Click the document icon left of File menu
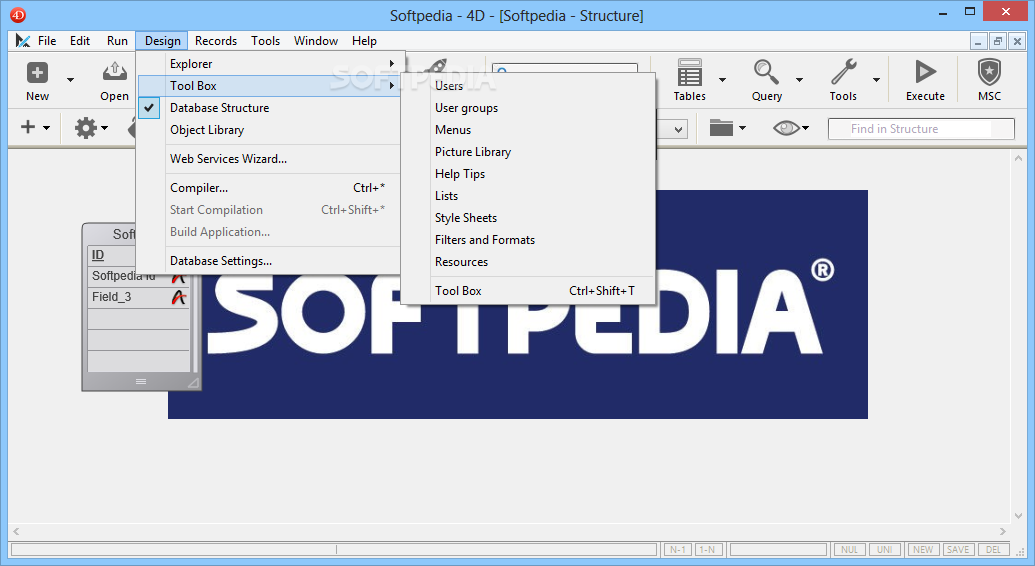This screenshot has height=566, width=1035. 22,41
